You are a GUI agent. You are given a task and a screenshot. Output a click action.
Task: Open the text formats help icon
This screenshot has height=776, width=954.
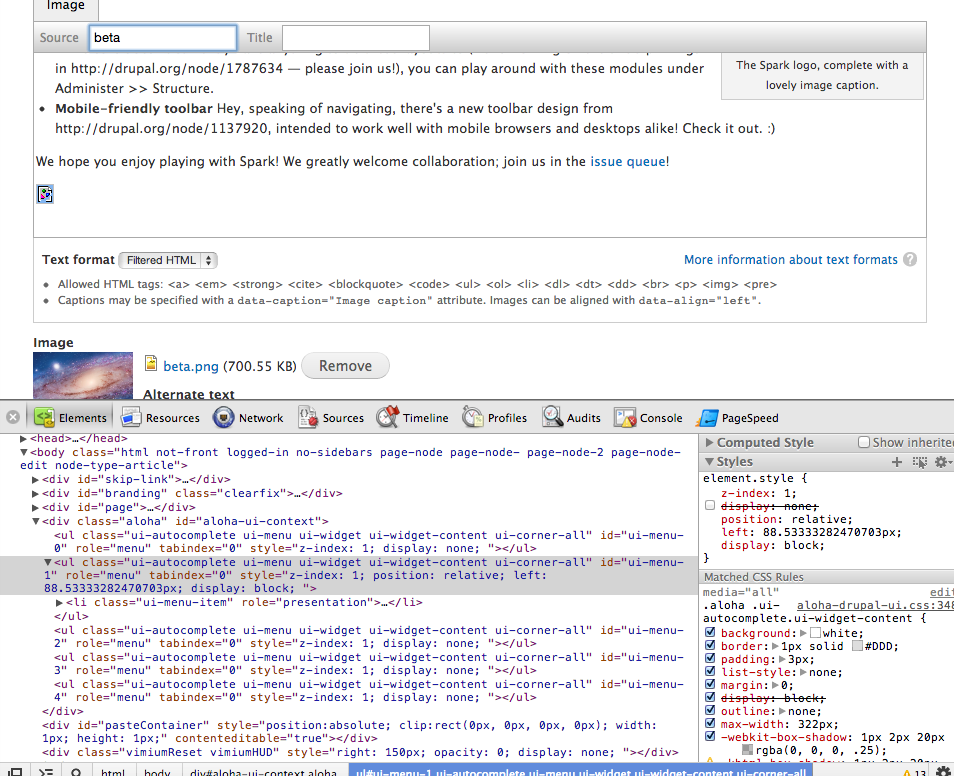(x=910, y=259)
